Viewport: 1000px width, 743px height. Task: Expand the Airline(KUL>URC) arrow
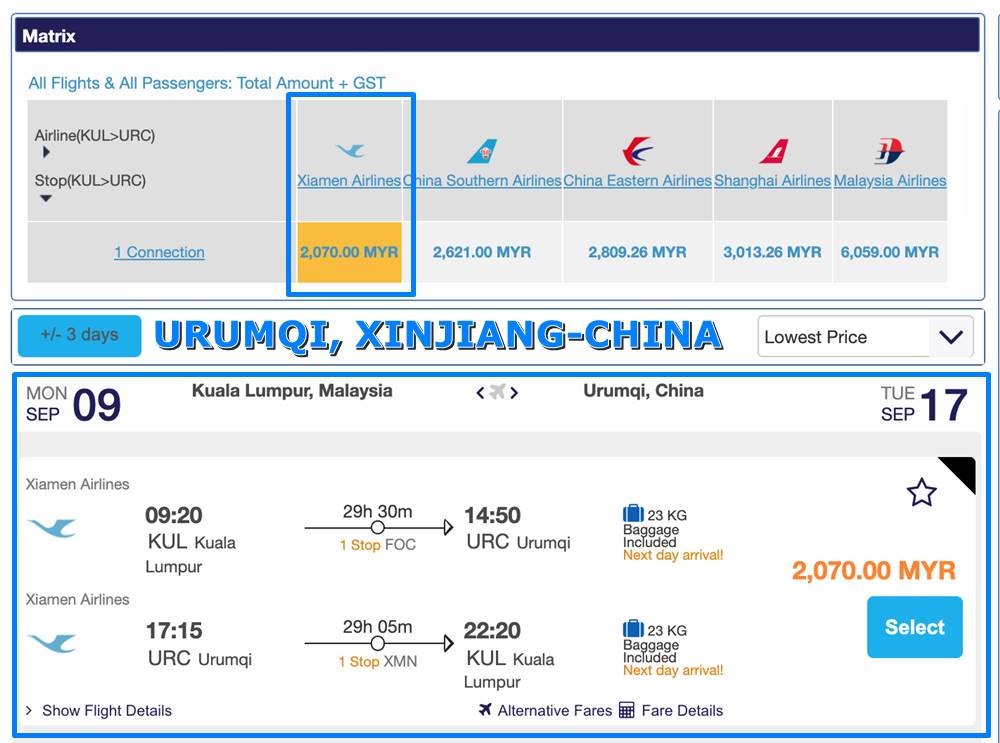[46, 152]
